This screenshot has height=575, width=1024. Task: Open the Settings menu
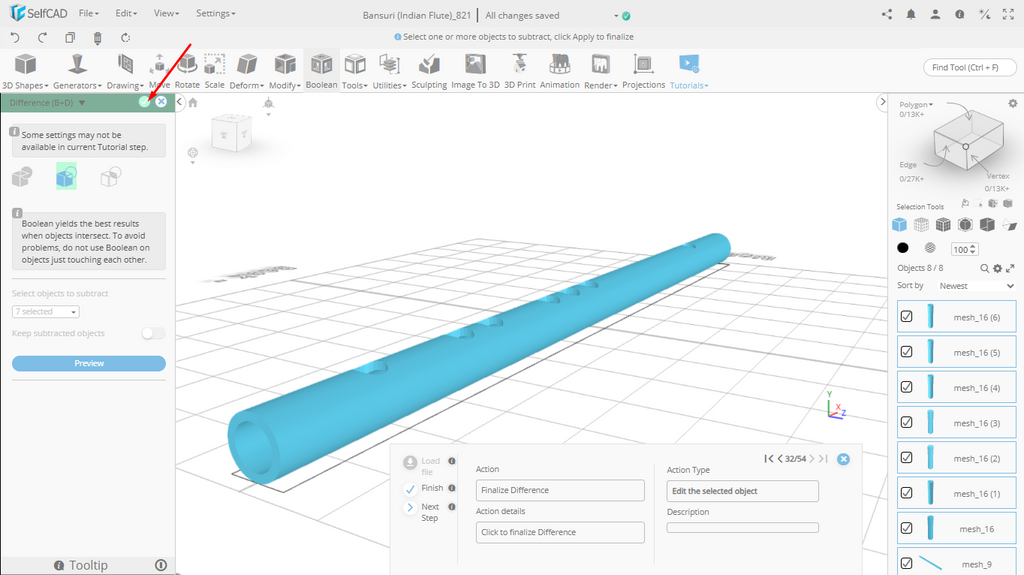pyautogui.click(x=215, y=14)
